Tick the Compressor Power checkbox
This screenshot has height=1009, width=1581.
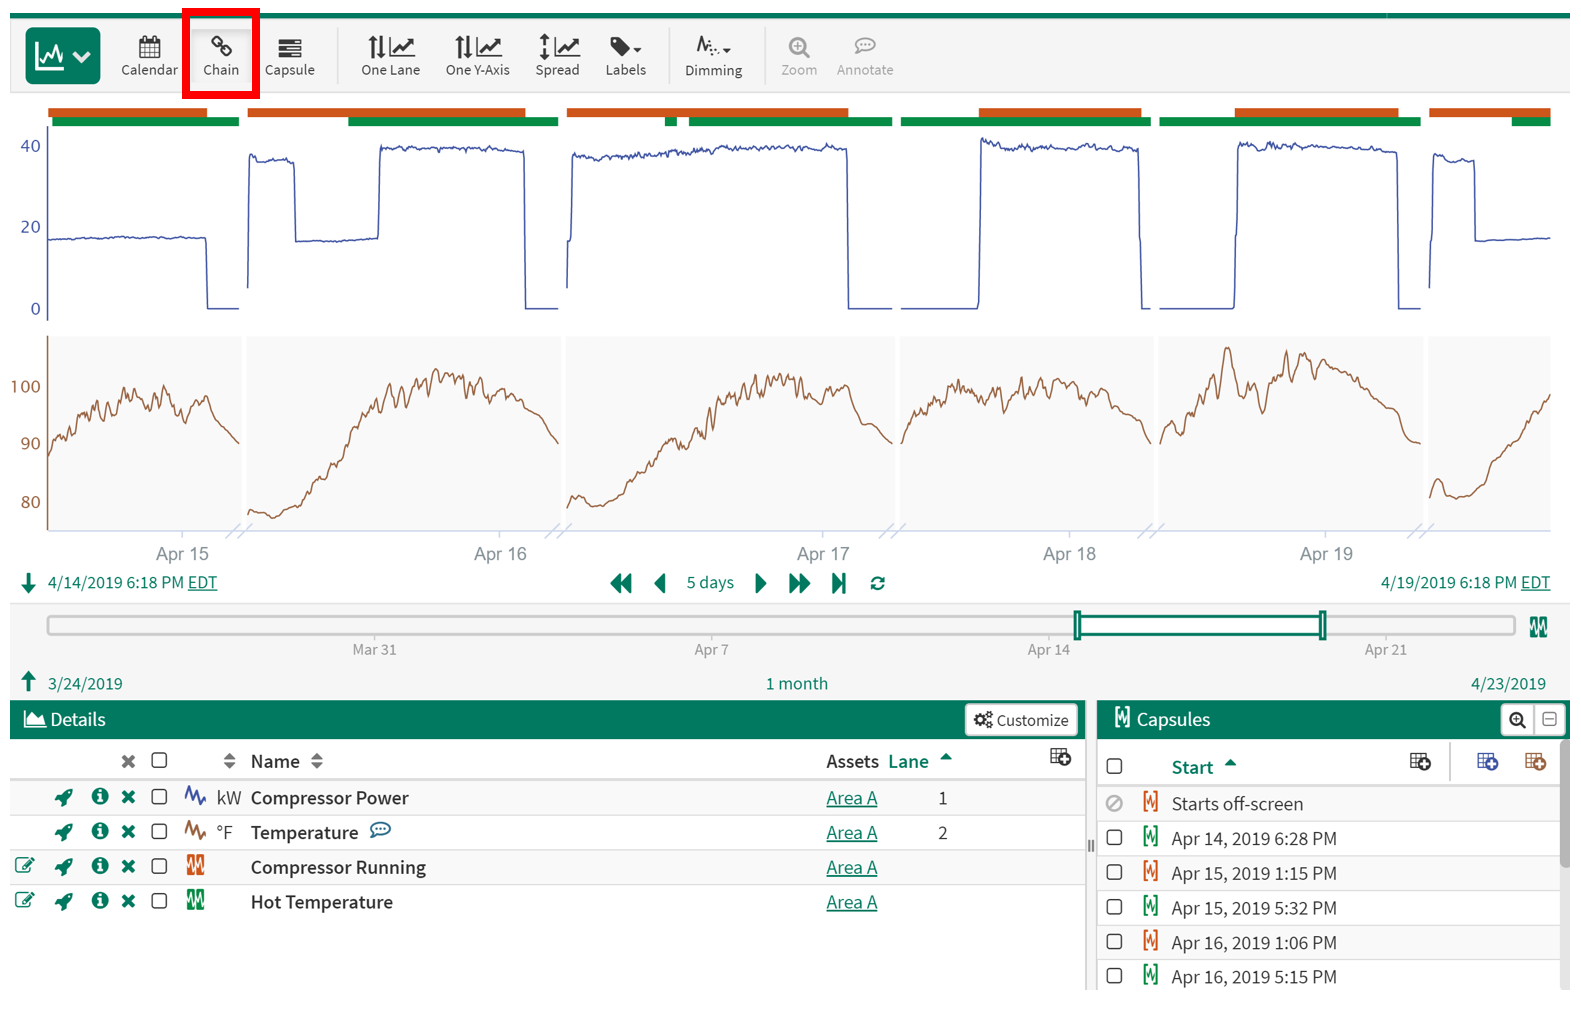159,797
